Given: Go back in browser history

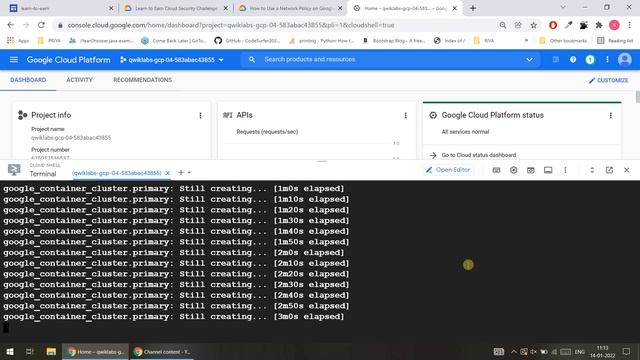Looking at the screenshot, I should tap(11, 25).
